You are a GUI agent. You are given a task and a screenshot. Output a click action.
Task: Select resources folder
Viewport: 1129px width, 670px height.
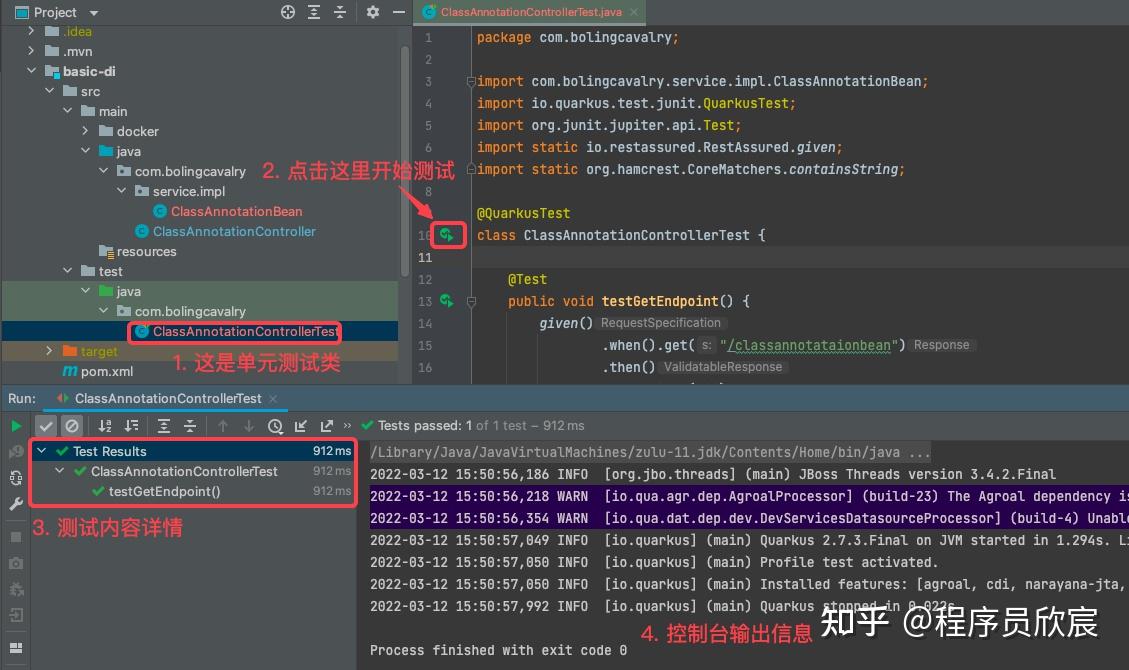tap(146, 251)
